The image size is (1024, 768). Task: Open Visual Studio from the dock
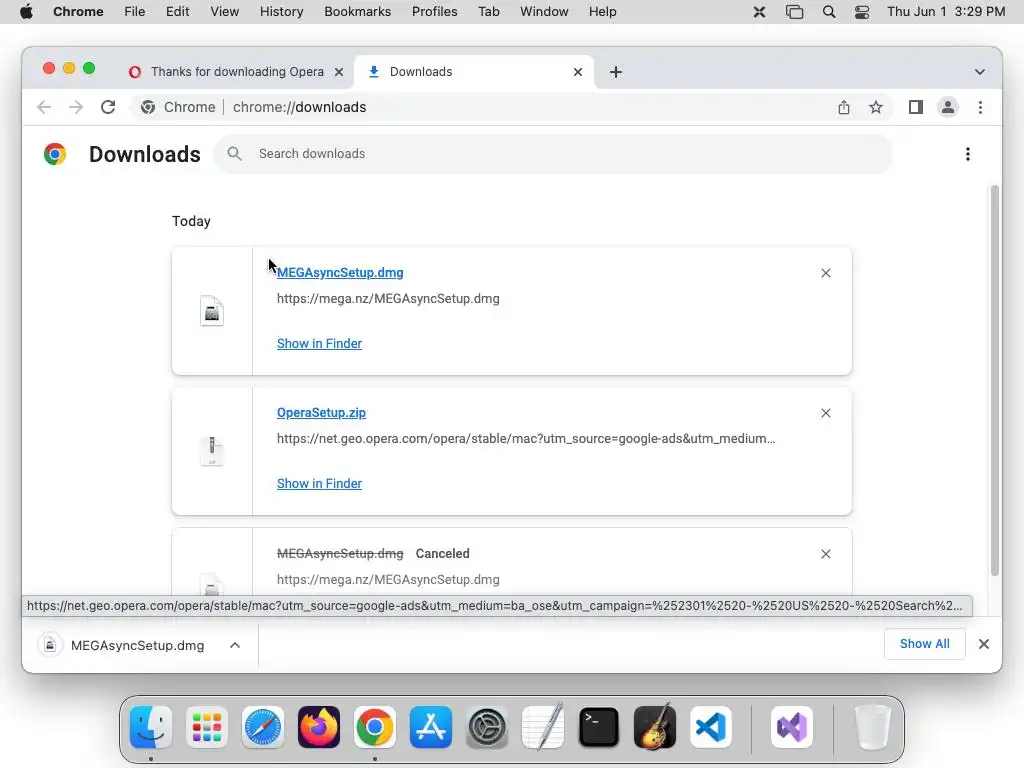(792, 727)
